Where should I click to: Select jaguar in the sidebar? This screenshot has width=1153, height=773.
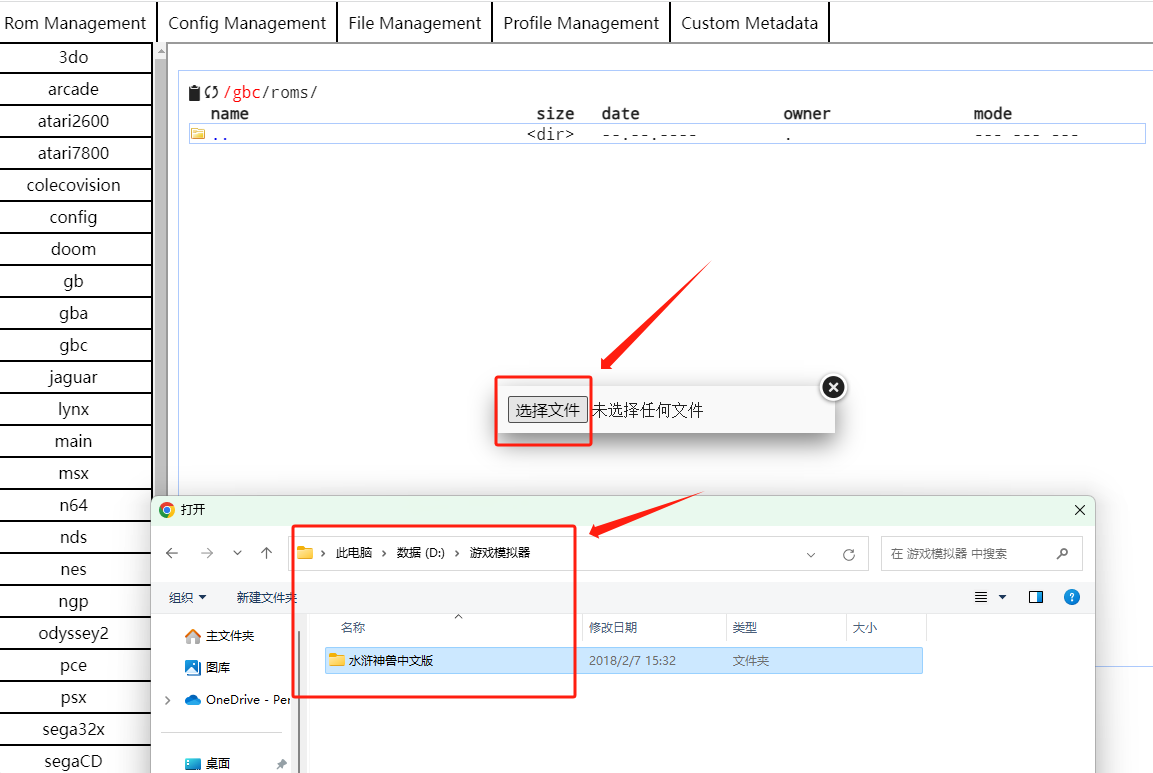(x=74, y=377)
